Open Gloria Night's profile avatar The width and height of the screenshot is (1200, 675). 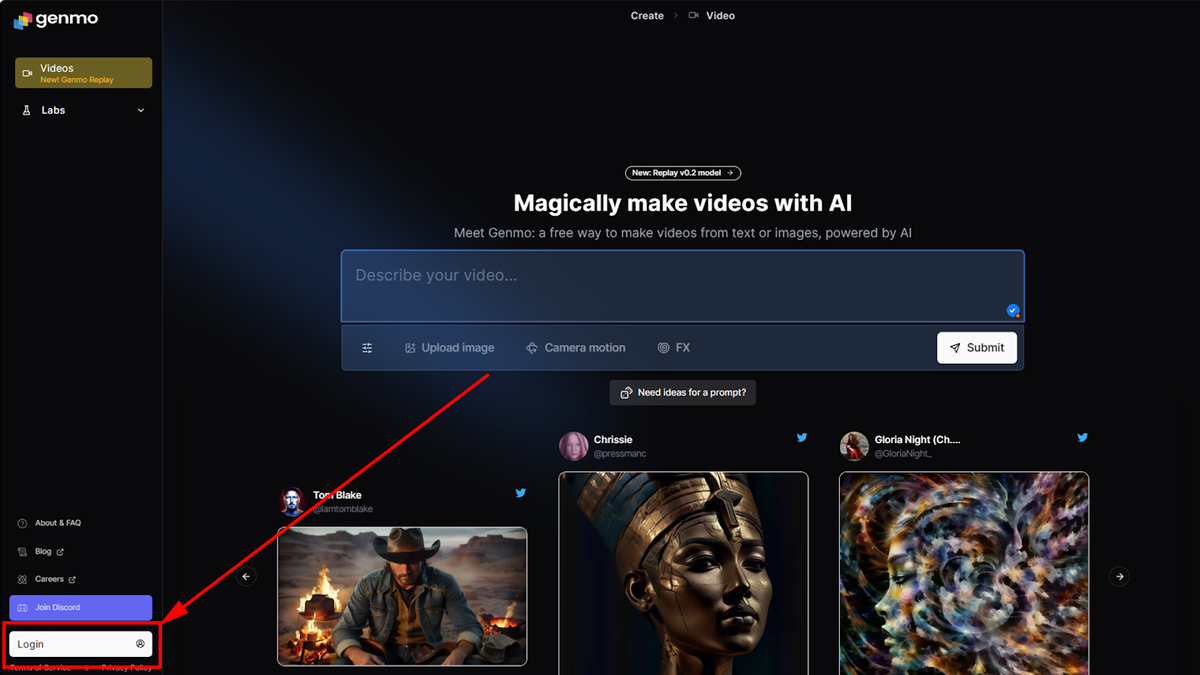click(x=854, y=446)
